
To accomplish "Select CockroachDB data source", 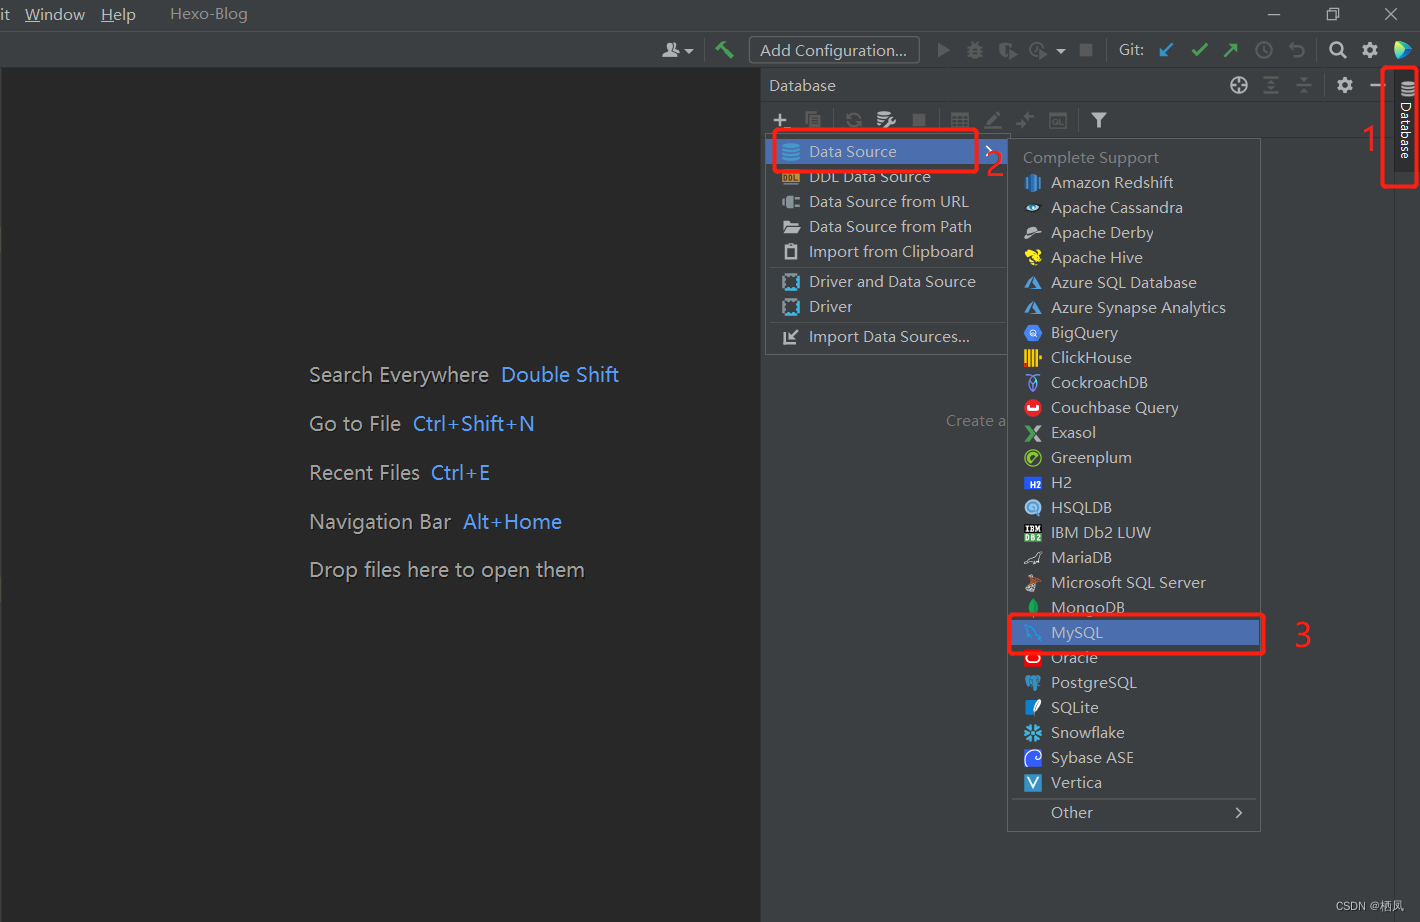I will click(x=1134, y=382).
